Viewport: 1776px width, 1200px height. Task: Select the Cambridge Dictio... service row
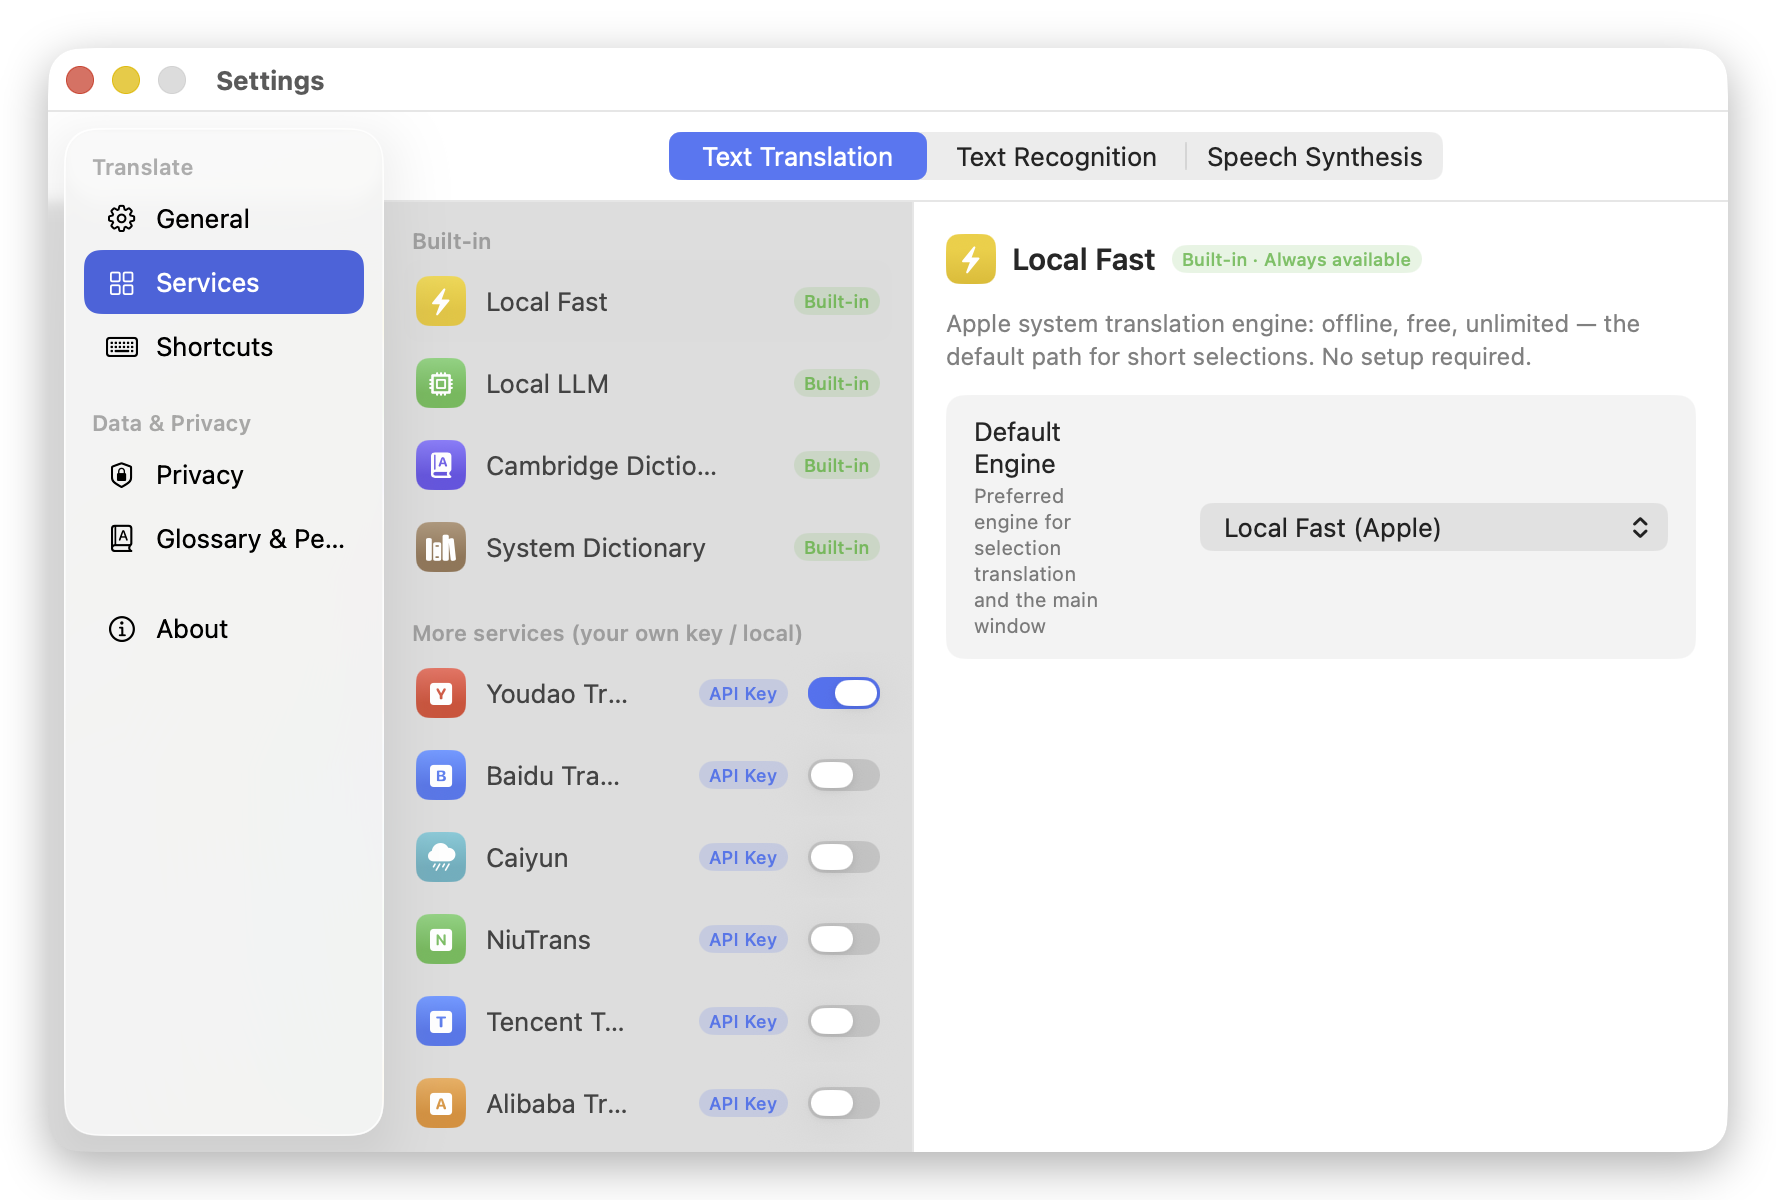click(648, 466)
